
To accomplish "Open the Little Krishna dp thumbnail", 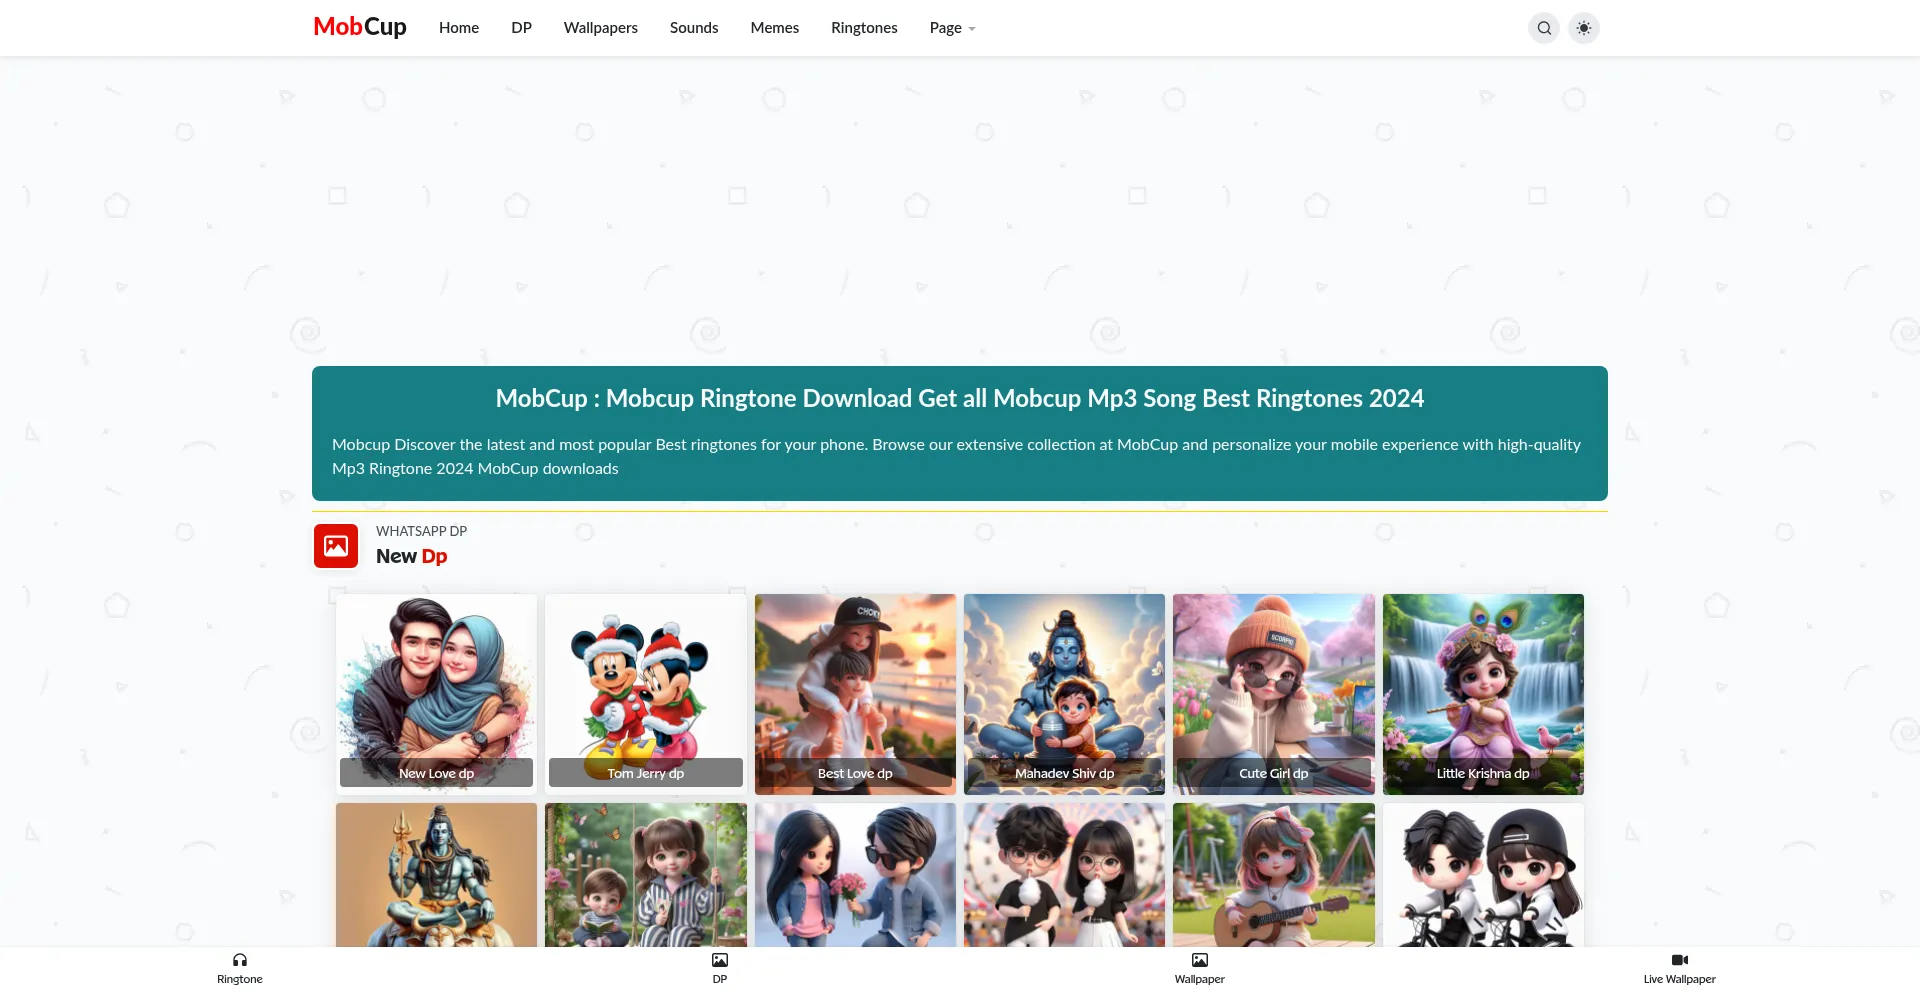I will (1483, 694).
